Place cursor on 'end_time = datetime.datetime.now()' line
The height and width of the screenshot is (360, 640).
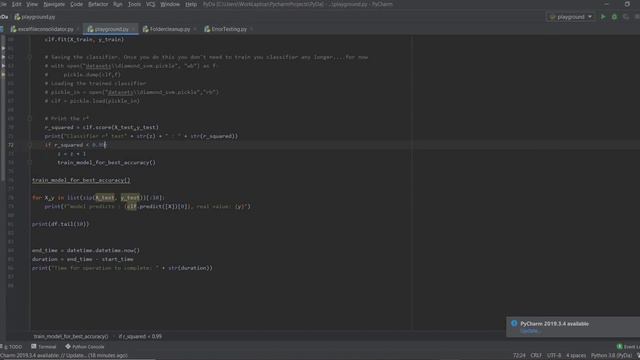coord(86,250)
